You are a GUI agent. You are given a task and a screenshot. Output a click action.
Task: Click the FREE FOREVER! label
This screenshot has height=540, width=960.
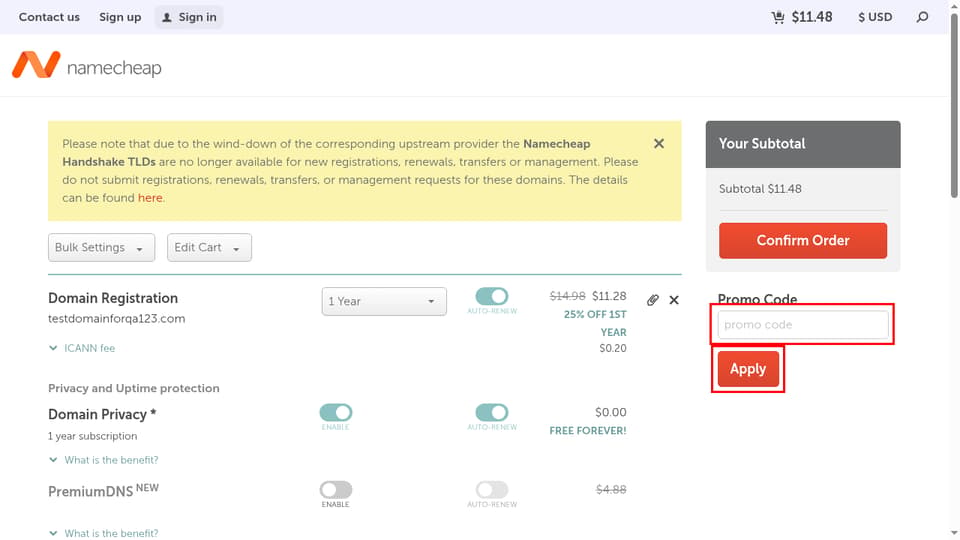click(x=588, y=430)
